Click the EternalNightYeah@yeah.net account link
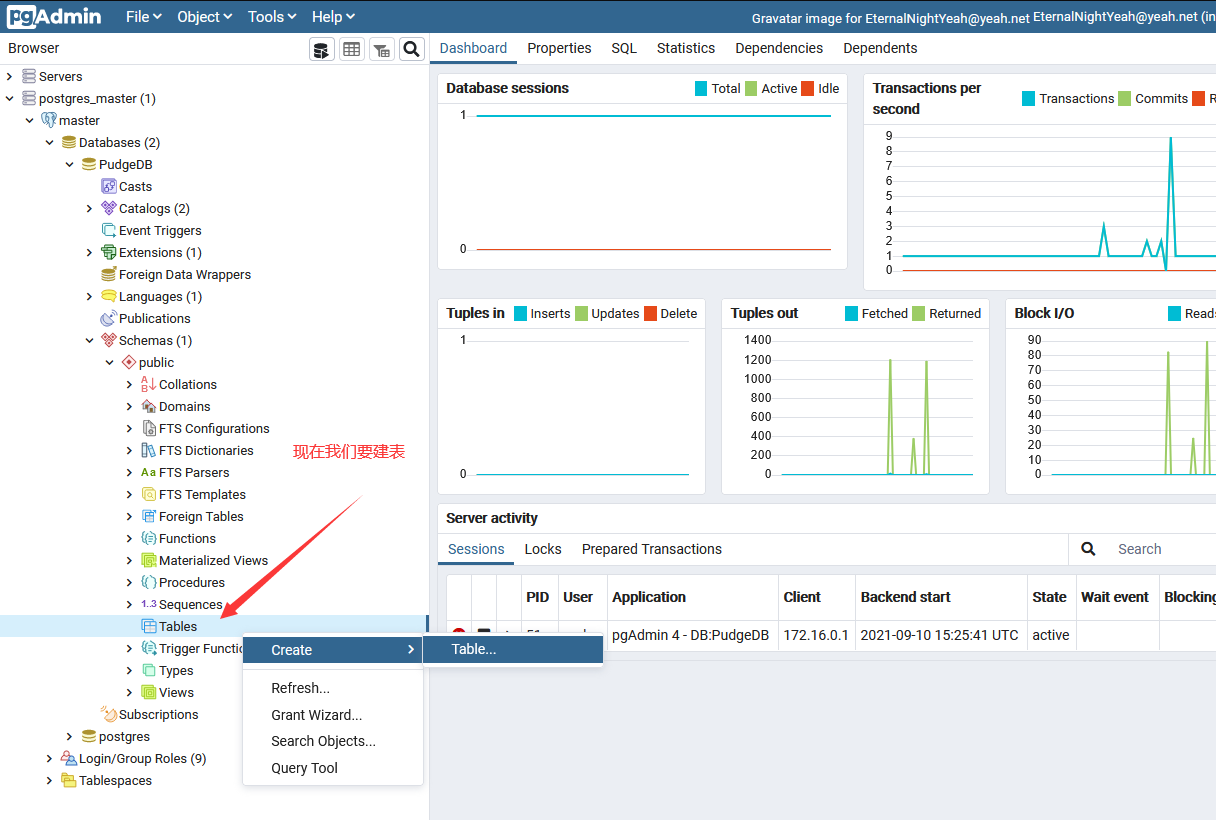 pos(1083,16)
